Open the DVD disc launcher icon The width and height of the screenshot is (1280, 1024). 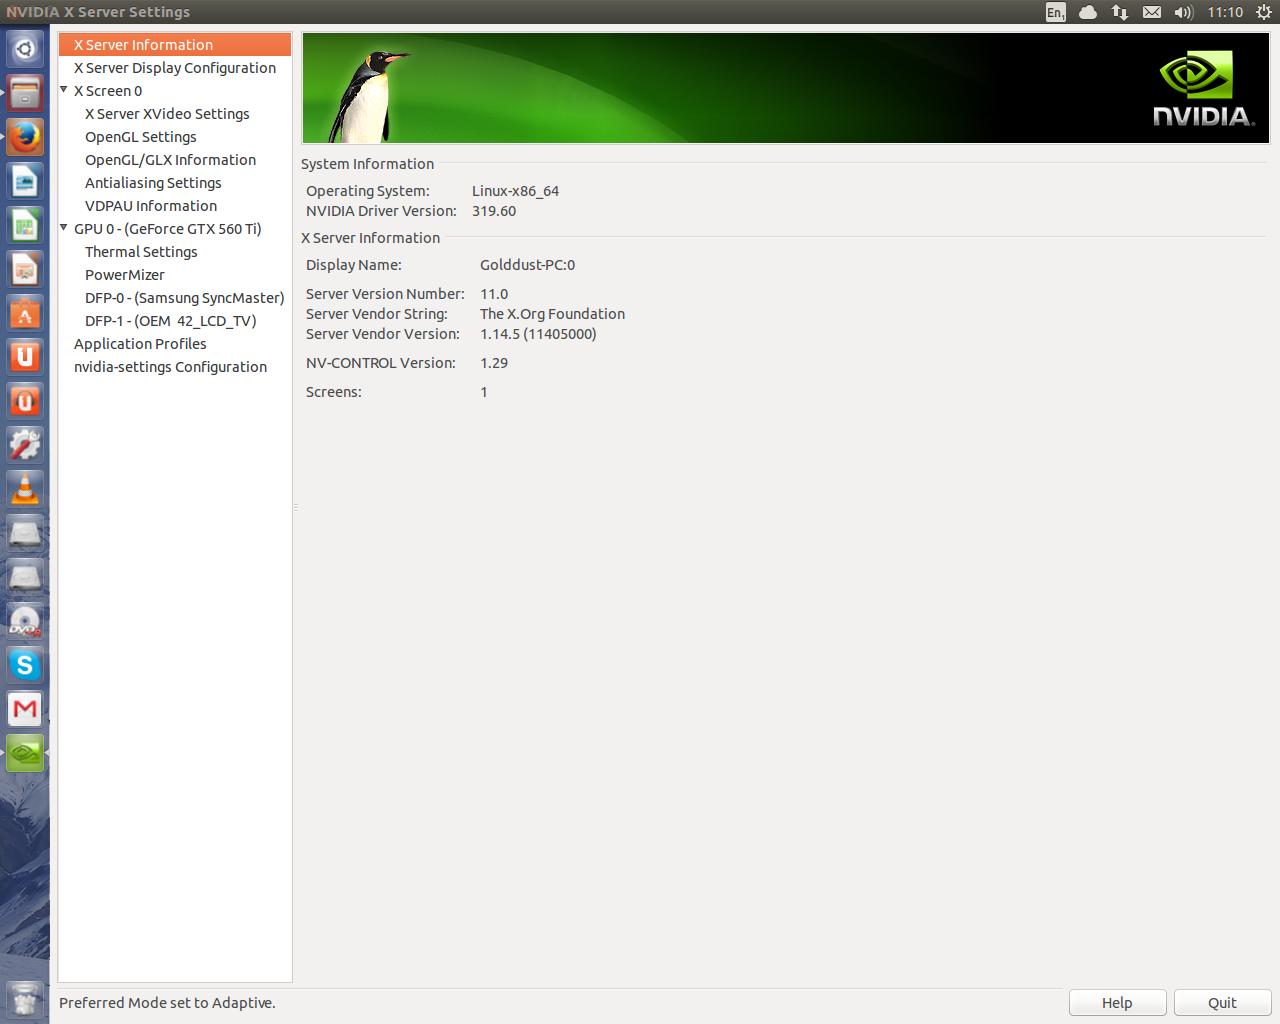25,622
